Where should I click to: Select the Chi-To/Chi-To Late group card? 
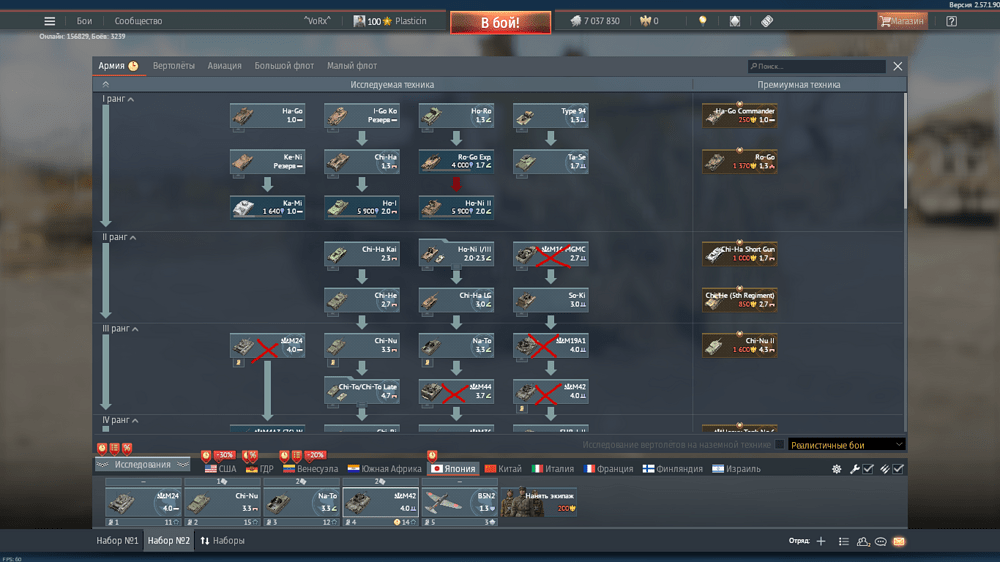(362, 391)
